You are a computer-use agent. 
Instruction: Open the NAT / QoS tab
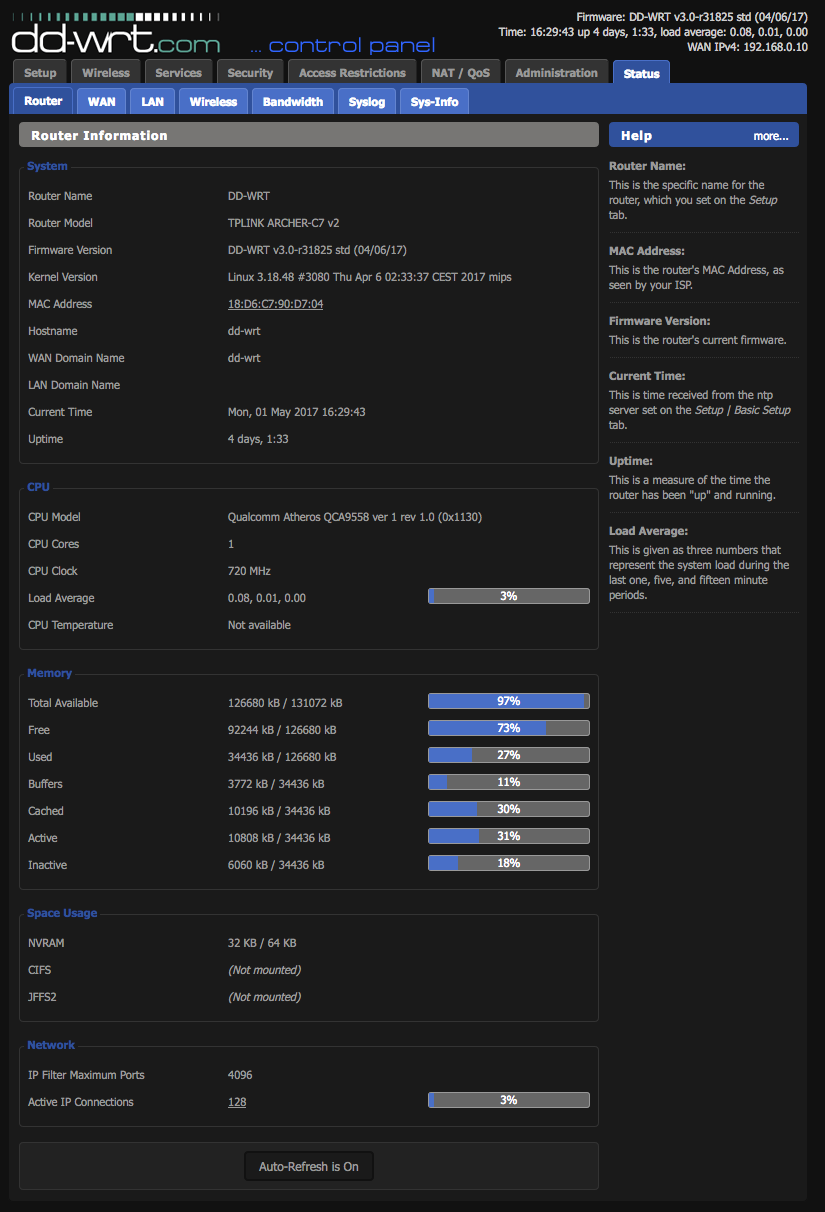pyautogui.click(x=461, y=72)
